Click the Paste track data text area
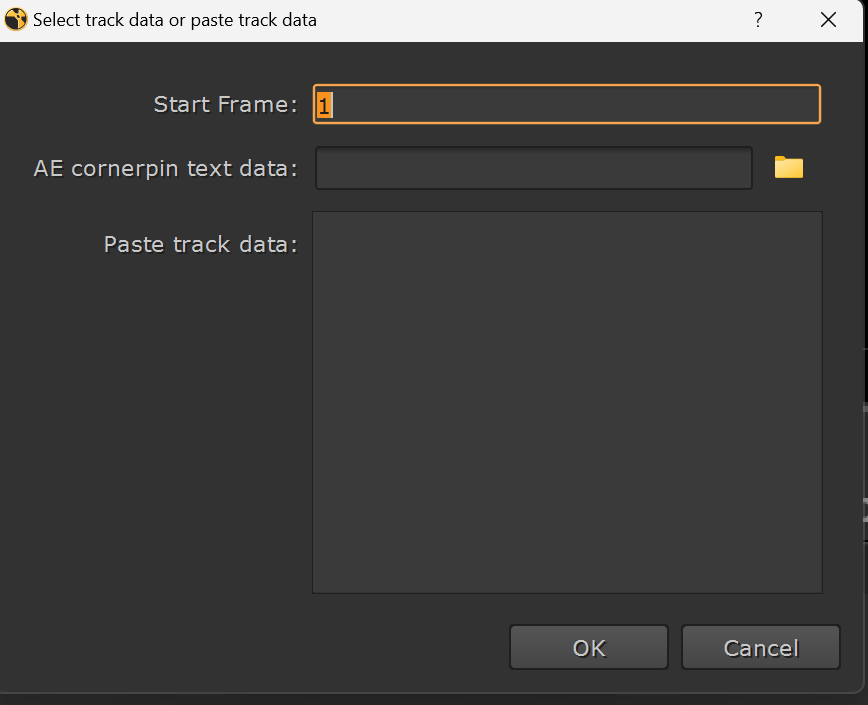 point(567,400)
